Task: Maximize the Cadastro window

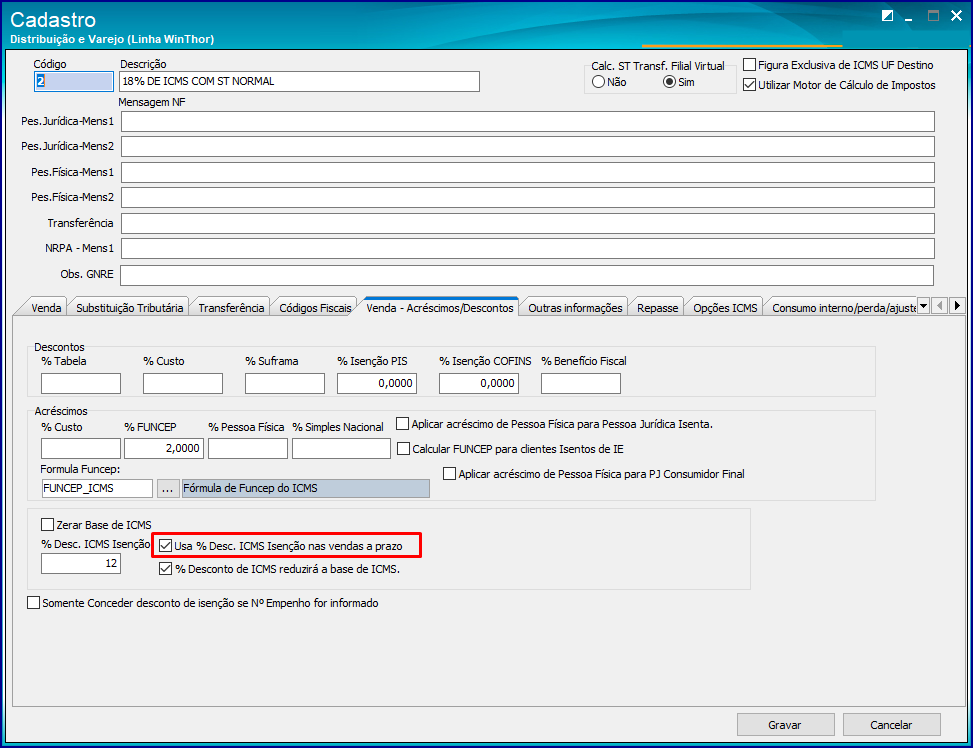Action: click(x=933, y=16)
